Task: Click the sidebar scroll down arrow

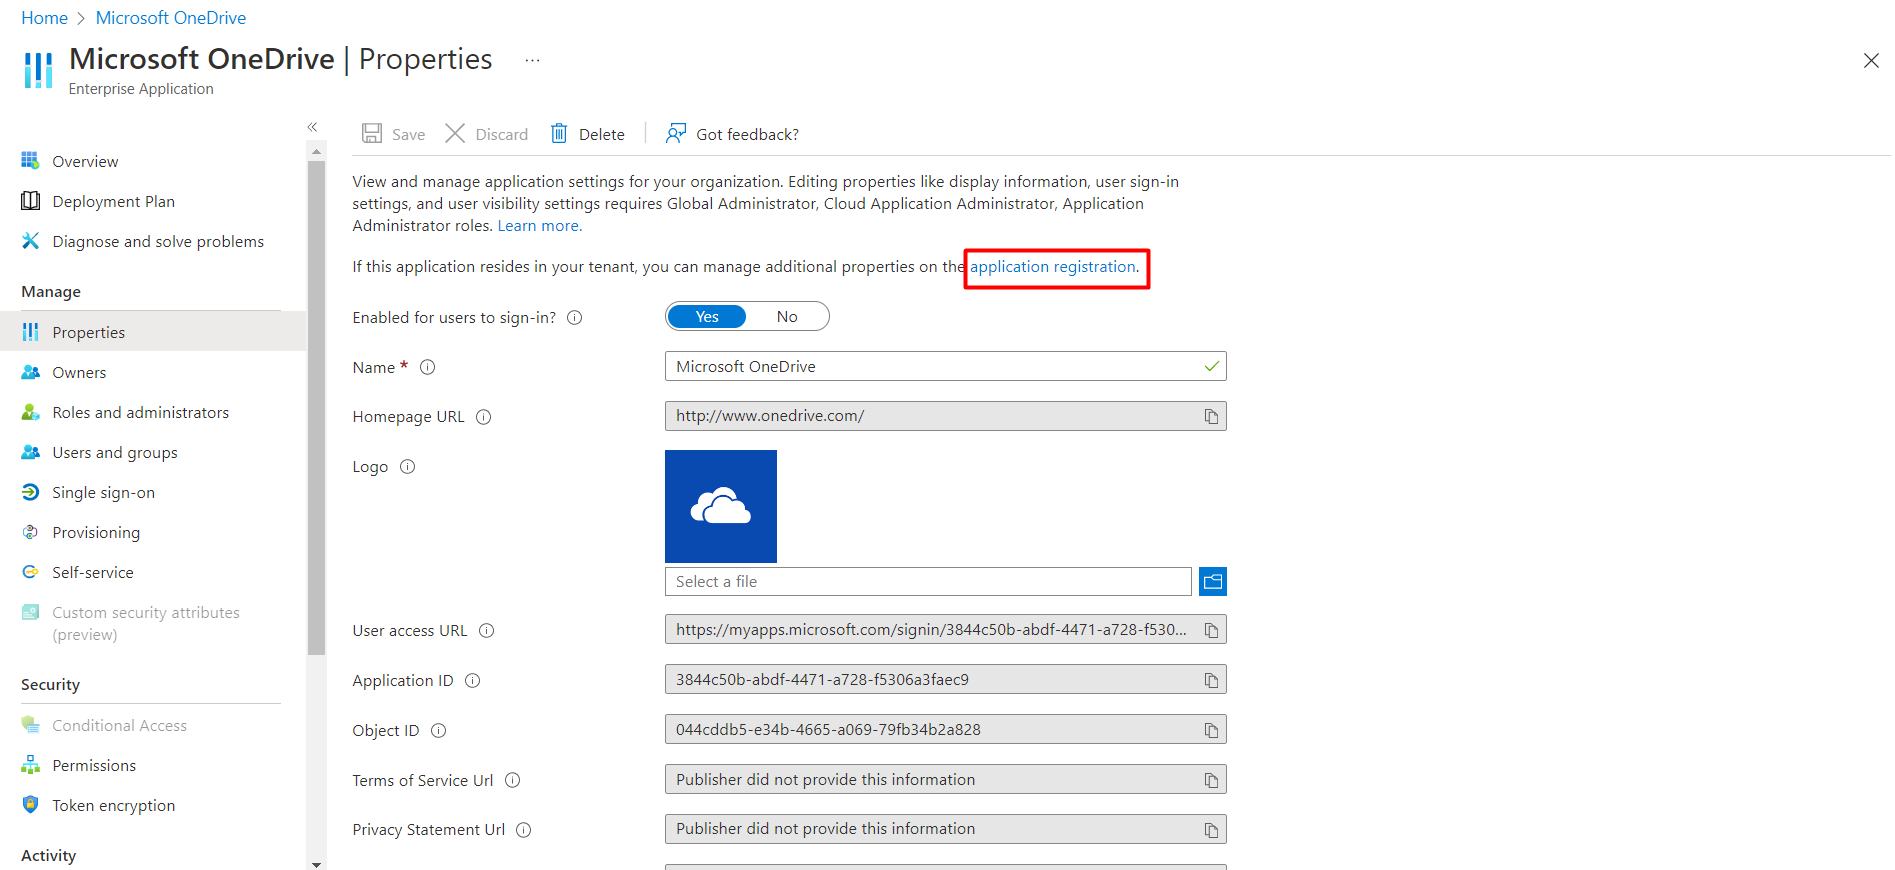Action: tap(317, 864)
